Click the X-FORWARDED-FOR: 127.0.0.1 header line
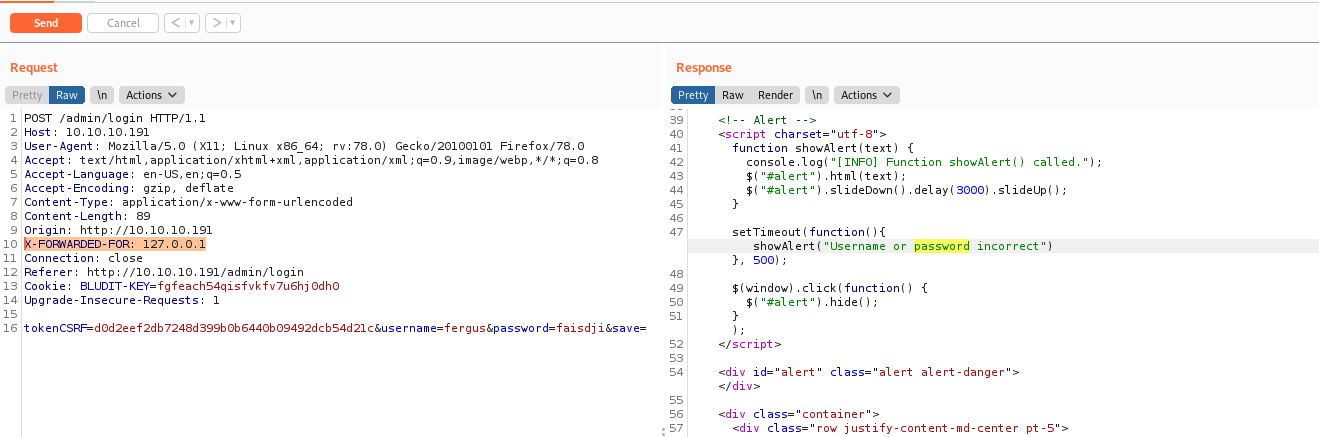 point(115,244)
